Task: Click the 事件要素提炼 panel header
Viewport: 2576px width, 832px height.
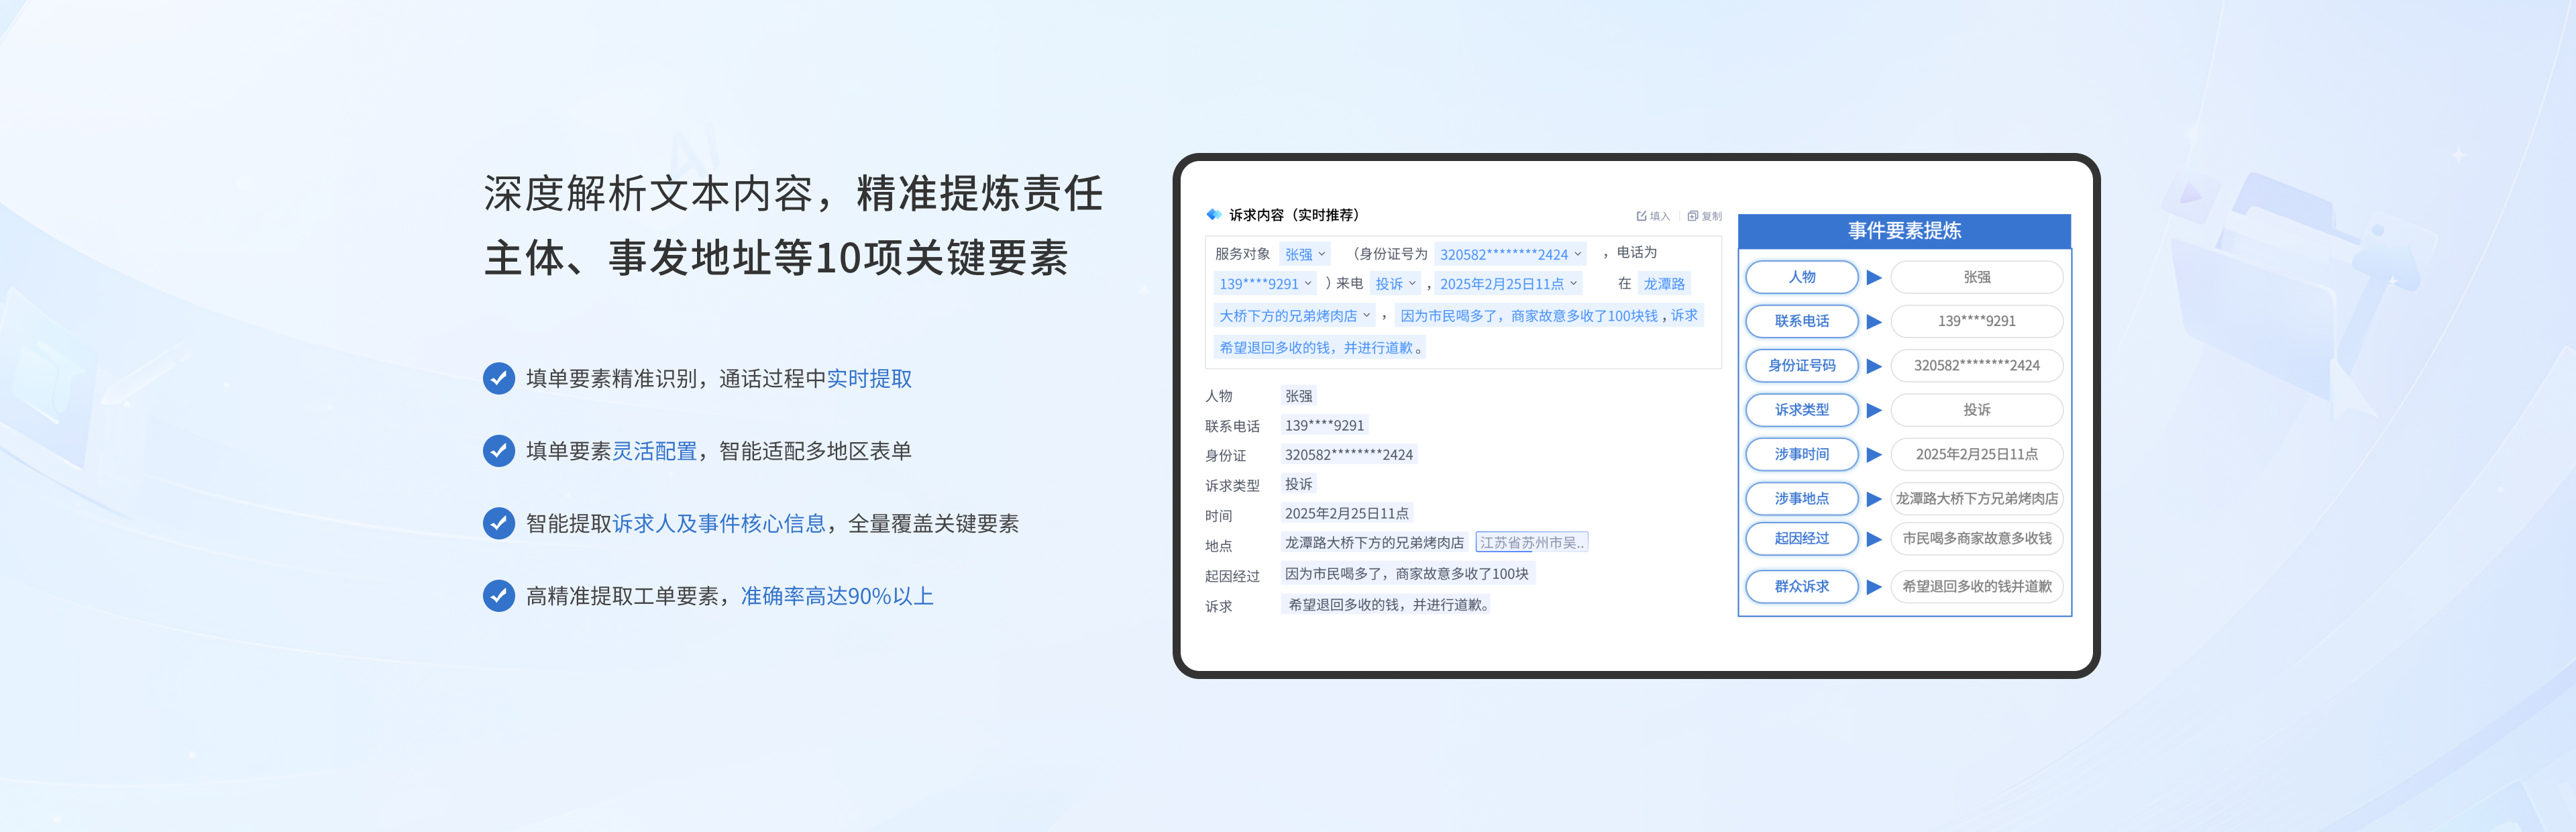Action: (1904, 231)
